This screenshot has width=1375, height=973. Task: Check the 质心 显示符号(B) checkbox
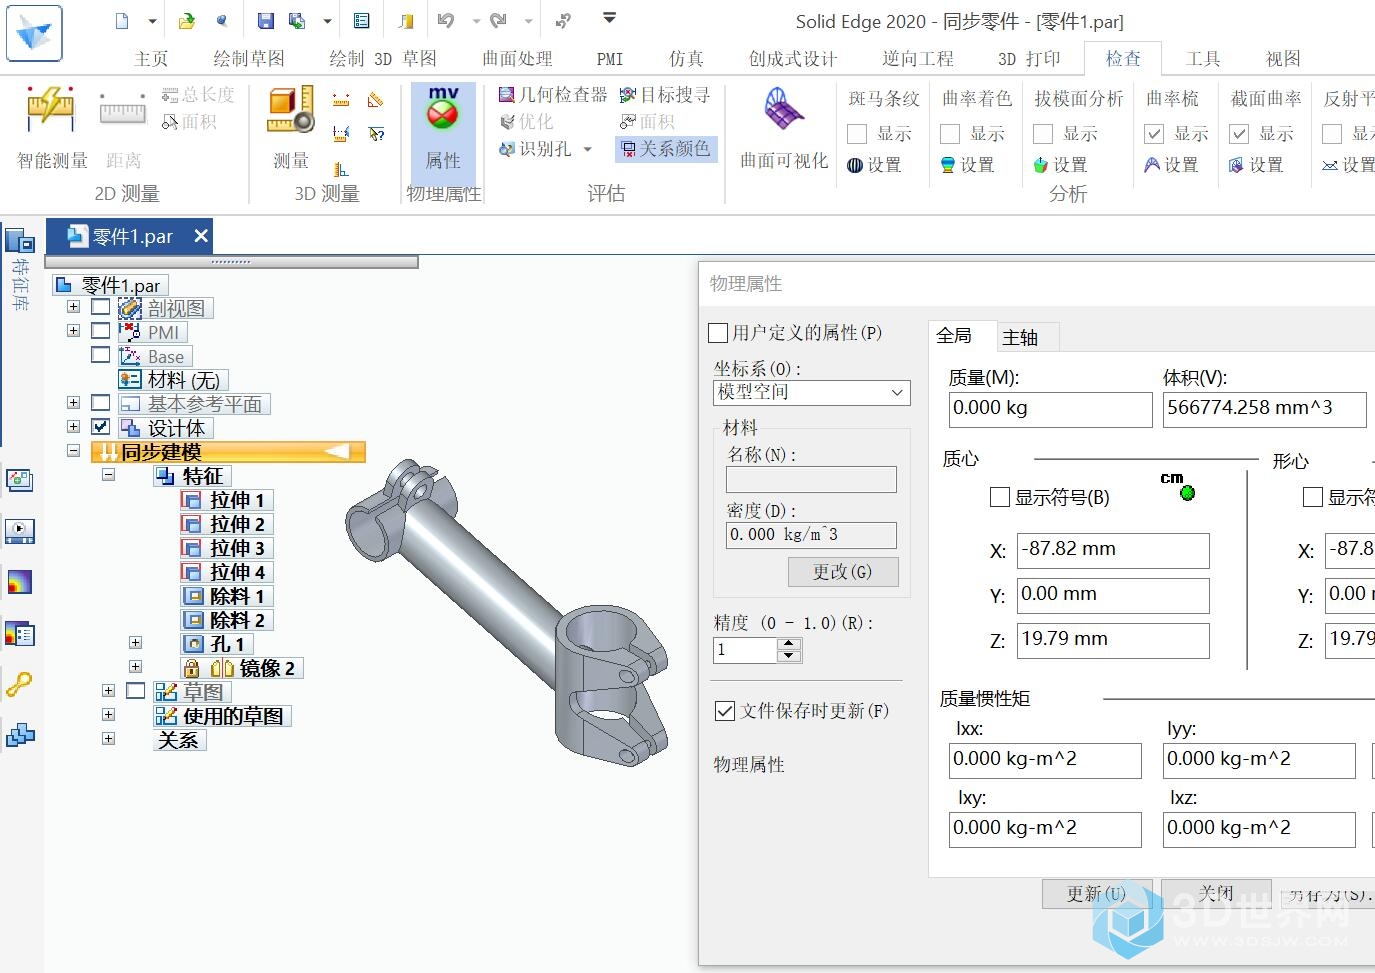pos(999,497)
